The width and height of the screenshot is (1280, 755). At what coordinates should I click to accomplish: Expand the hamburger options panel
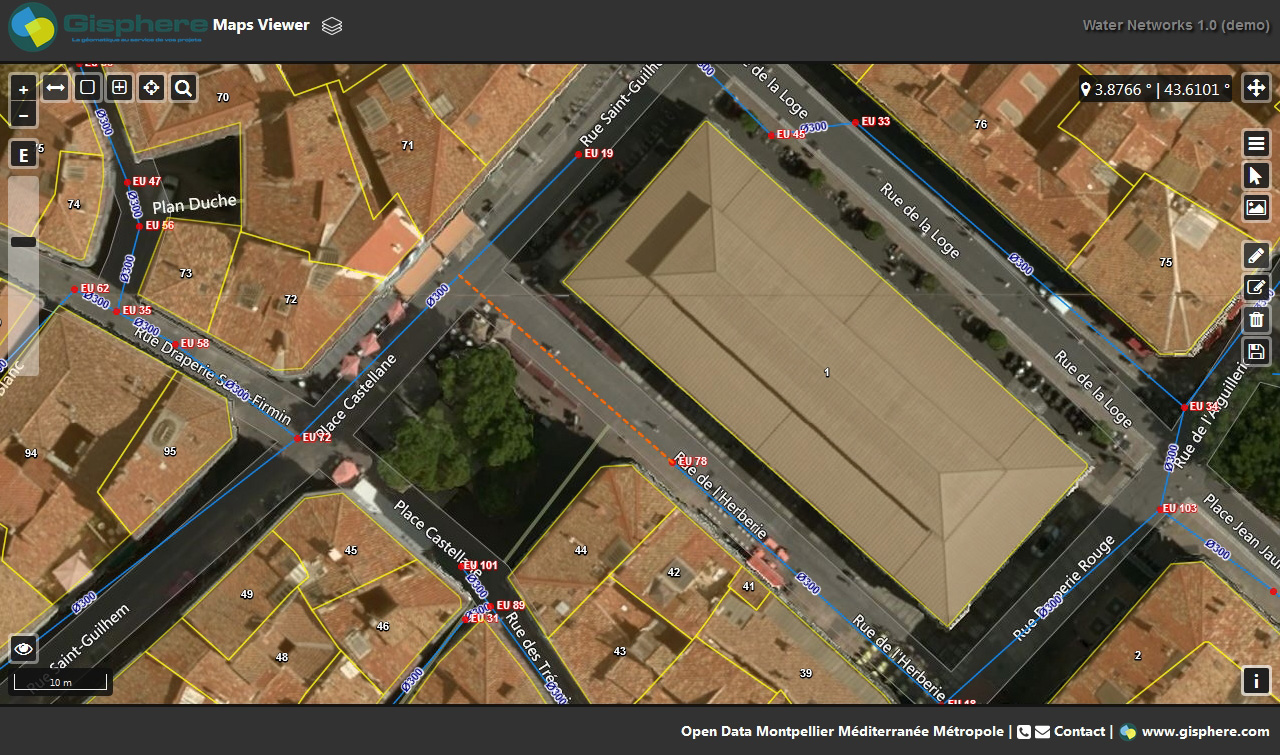pos(1256,143)
